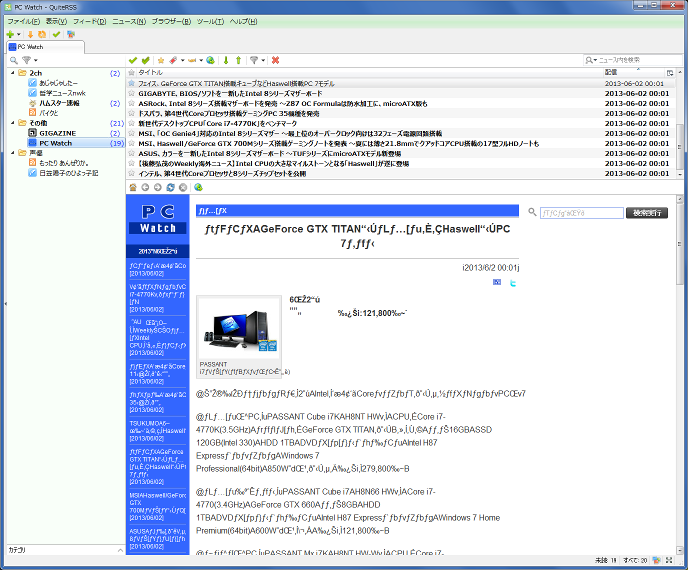Click the single green check mark-read icon
The height and width of the screenshot is (570, 688).
tap(133, 60)
